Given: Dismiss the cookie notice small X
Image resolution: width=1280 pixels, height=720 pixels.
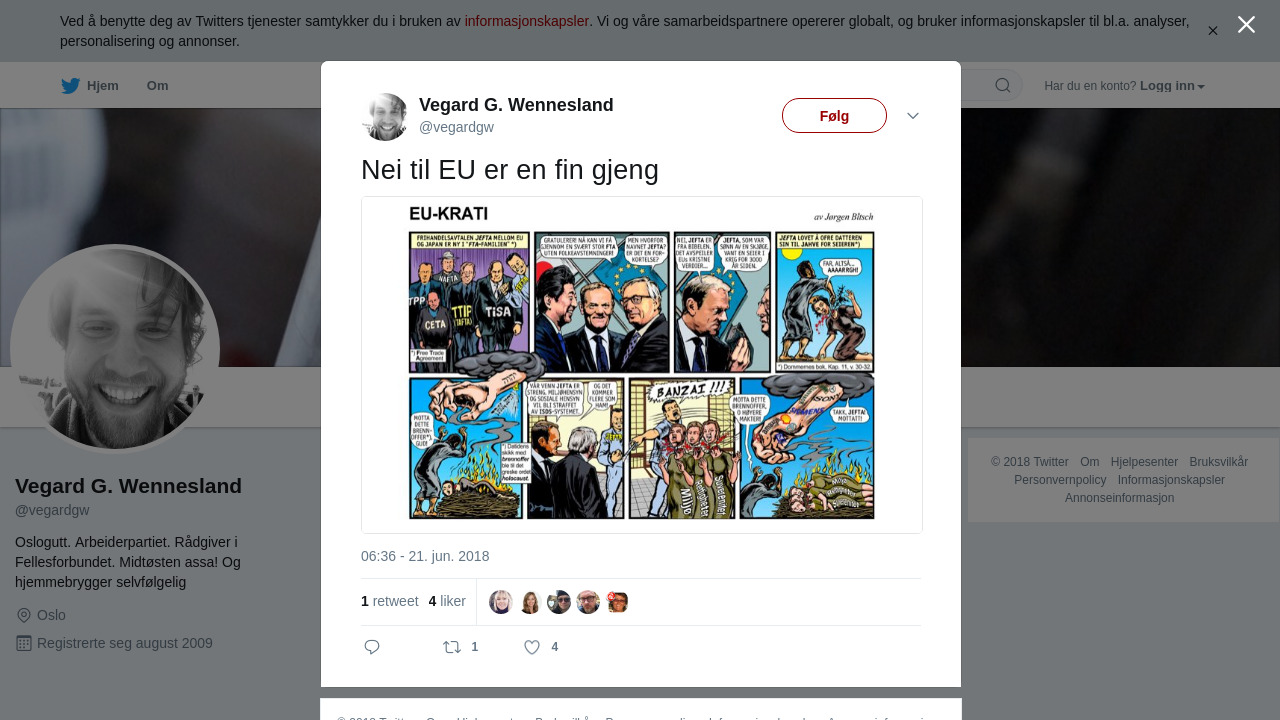Looking at the screenshot, I should pos(1213,31).
